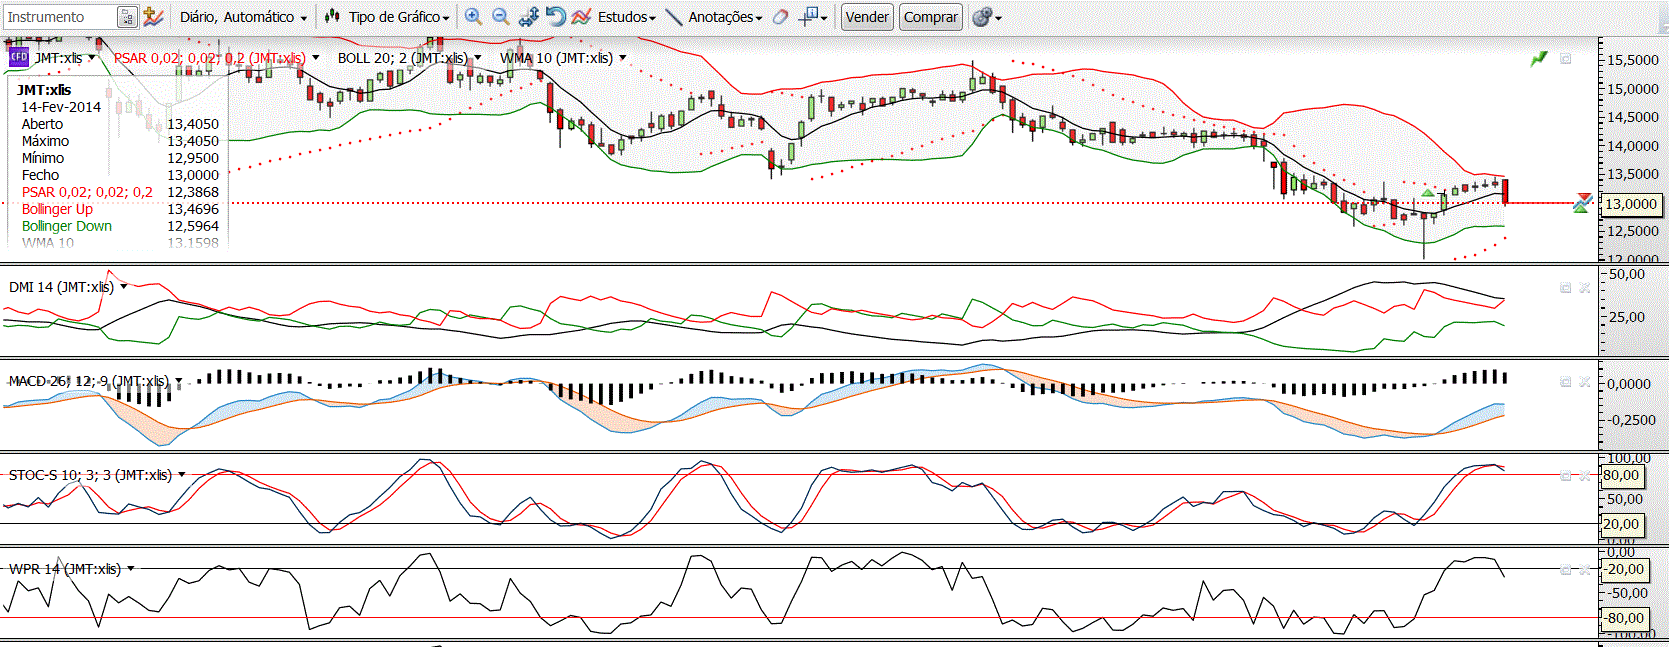The width and height of the screenshot is (1669, 647).
Task: Click the Vender button
Action: [866, 17]
